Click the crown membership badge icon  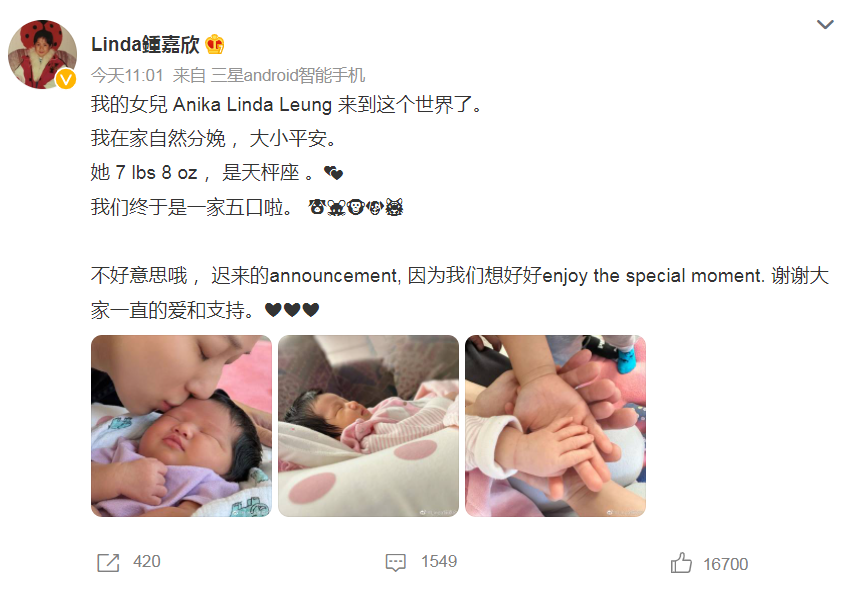tap(215, 44)
